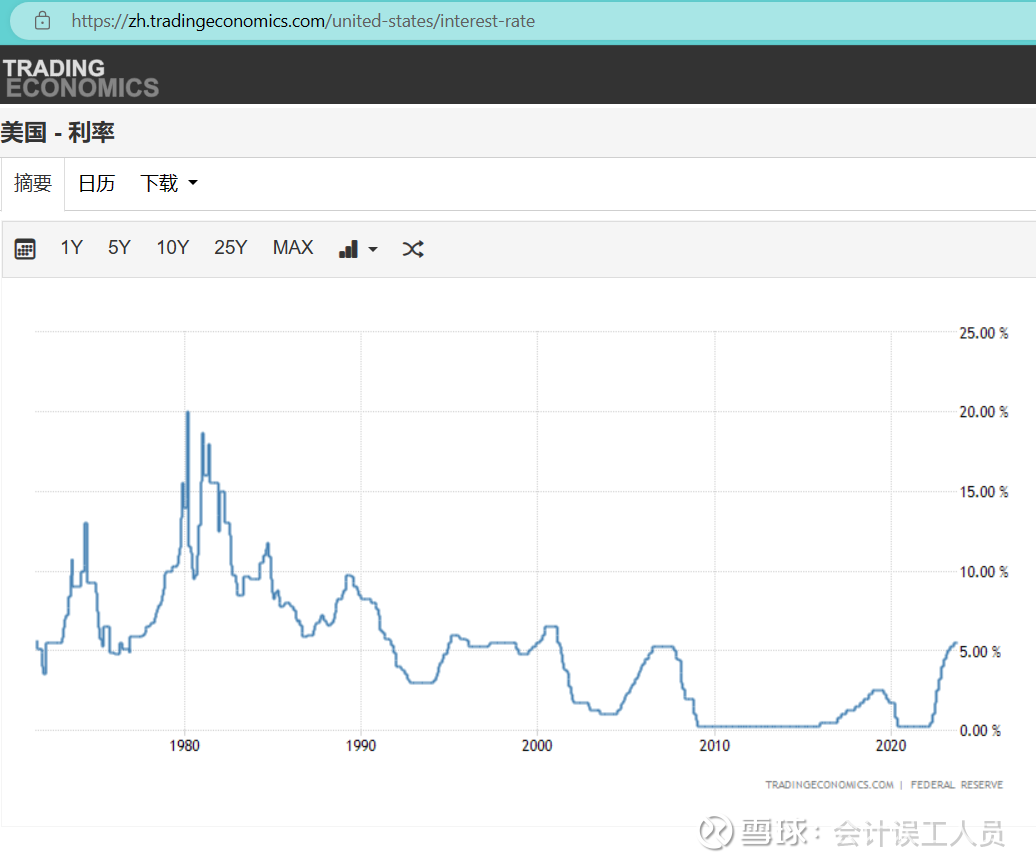Select the 10Y time range
This screenshot has height=865, width=1036.
(x=172, y=248)
